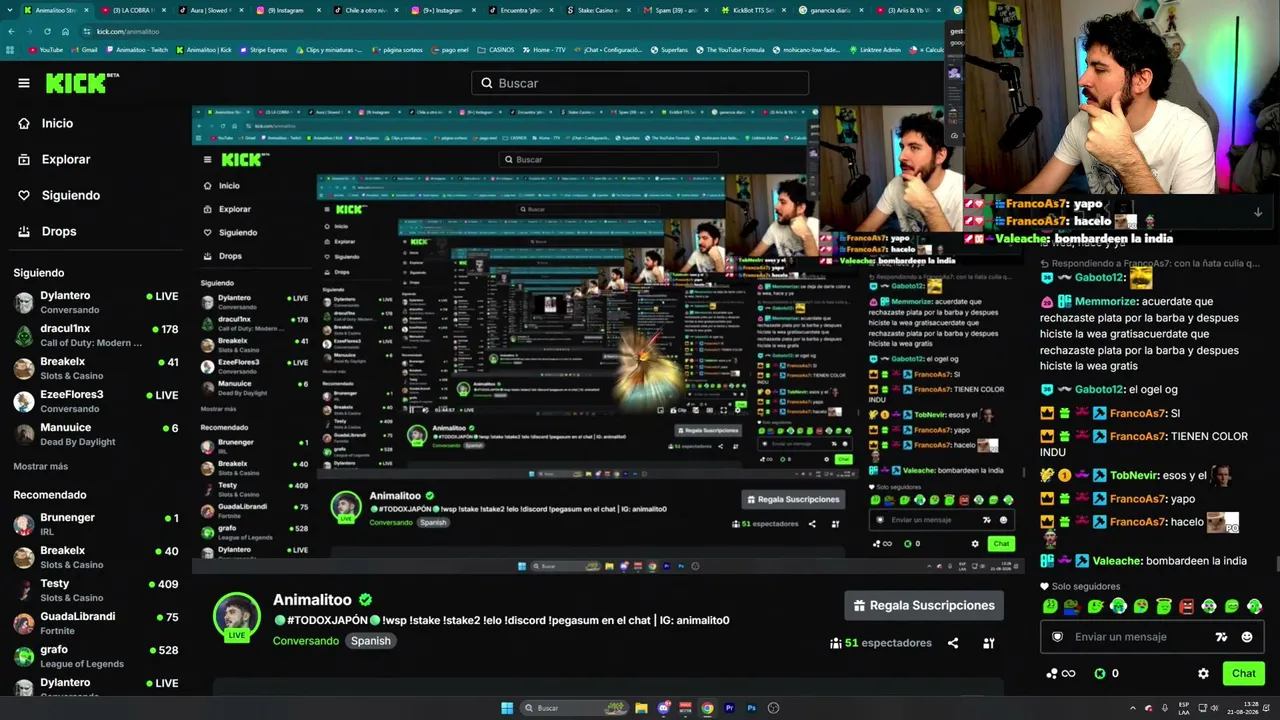Open Premiere Pro from the taskbar

[x=729, y=708]
